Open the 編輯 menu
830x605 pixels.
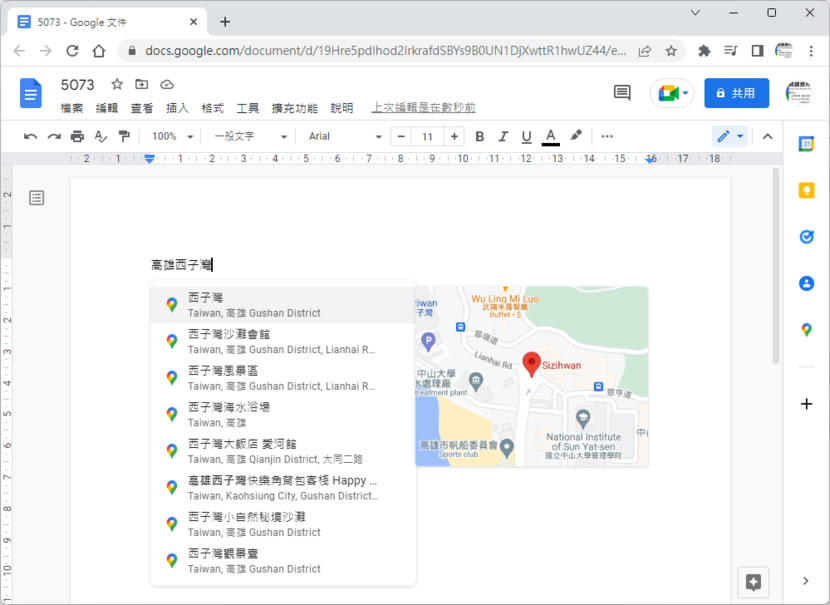[106, 108]
